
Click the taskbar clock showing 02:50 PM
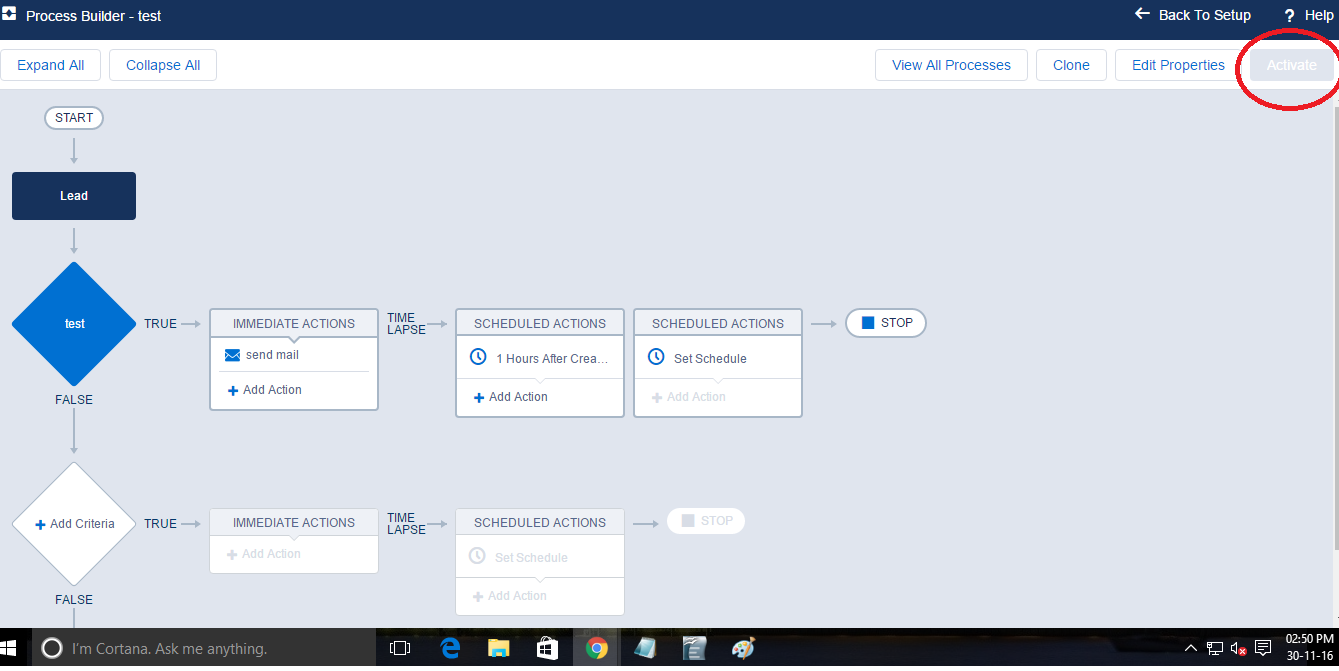[x=1308, y=649]
